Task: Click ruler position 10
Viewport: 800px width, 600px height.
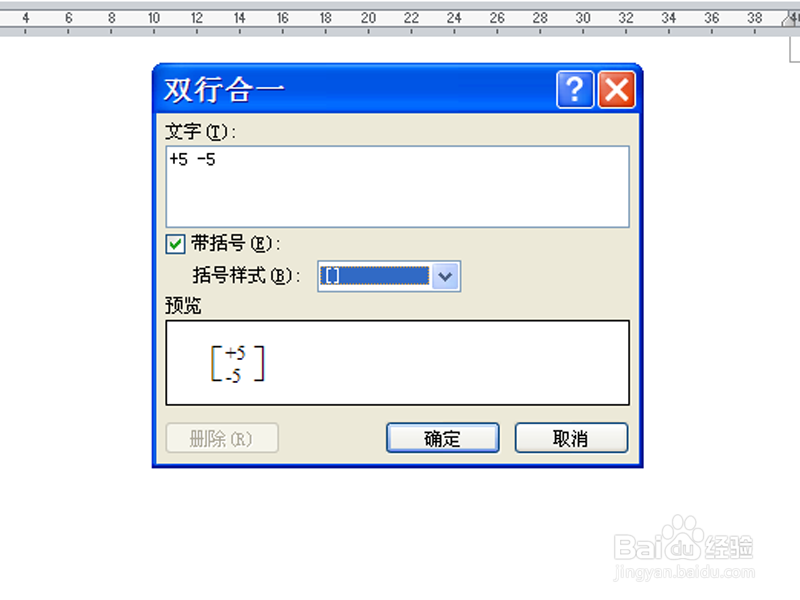Action: (154, 18)
